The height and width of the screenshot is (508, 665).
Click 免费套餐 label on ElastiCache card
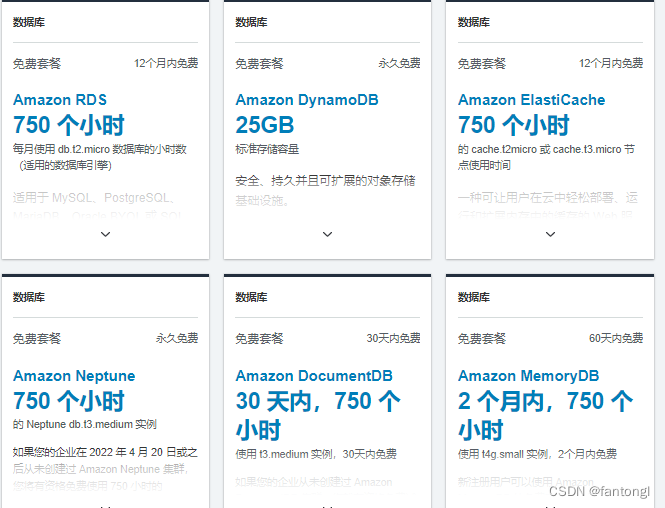(482, 64)
